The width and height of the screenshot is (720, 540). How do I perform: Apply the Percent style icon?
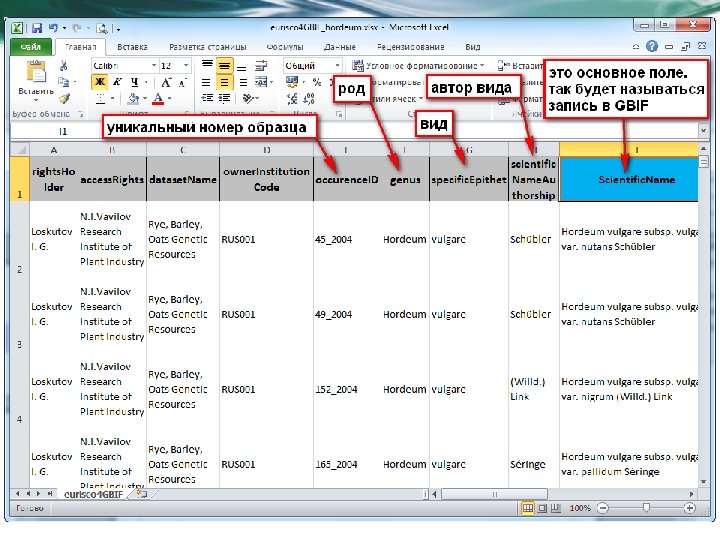pos(316,83)
